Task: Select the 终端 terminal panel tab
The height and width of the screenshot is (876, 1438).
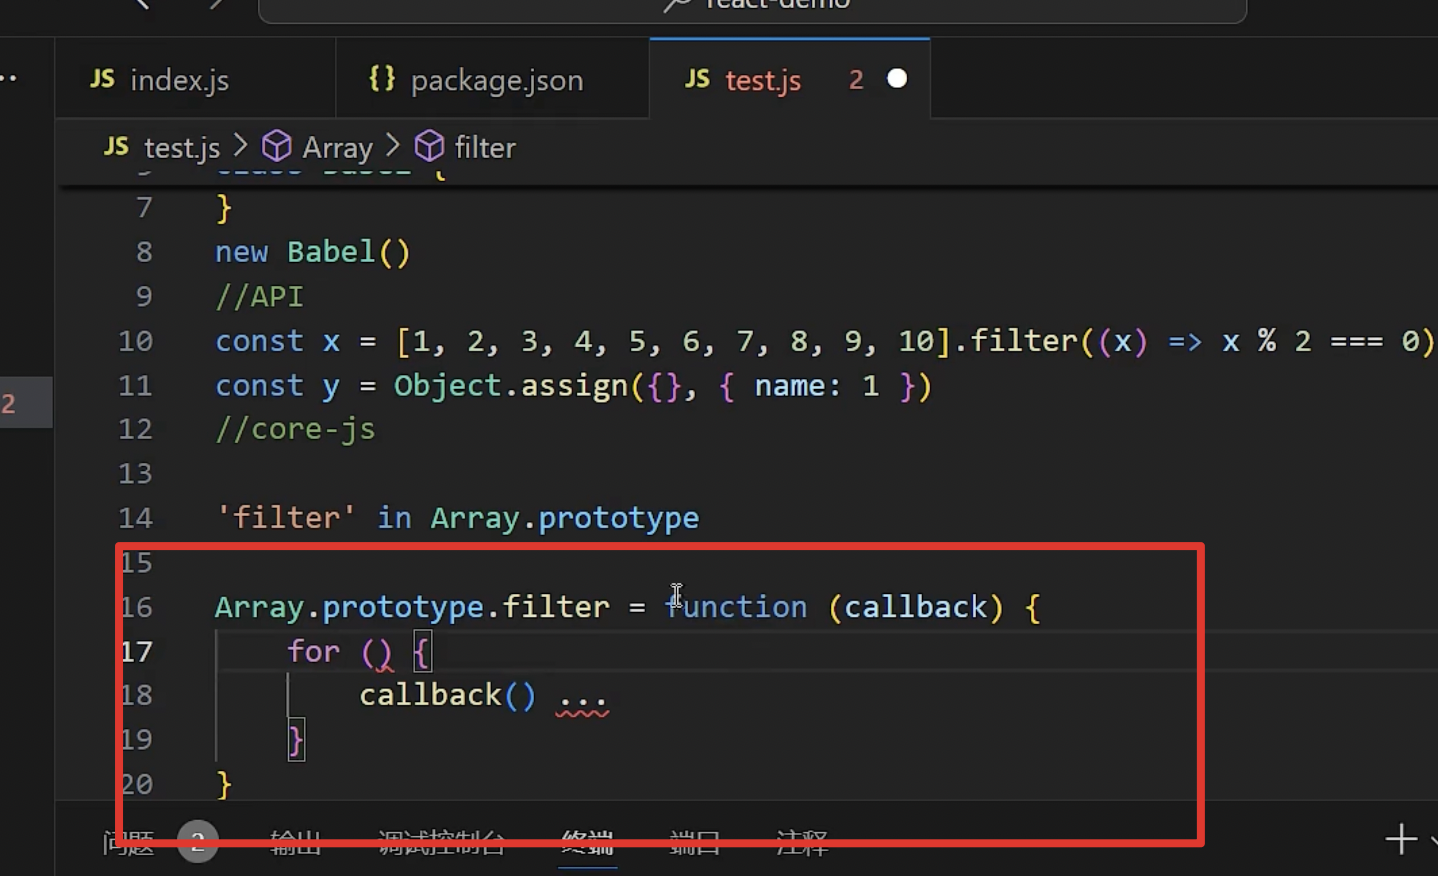Action: pos(587,841)
